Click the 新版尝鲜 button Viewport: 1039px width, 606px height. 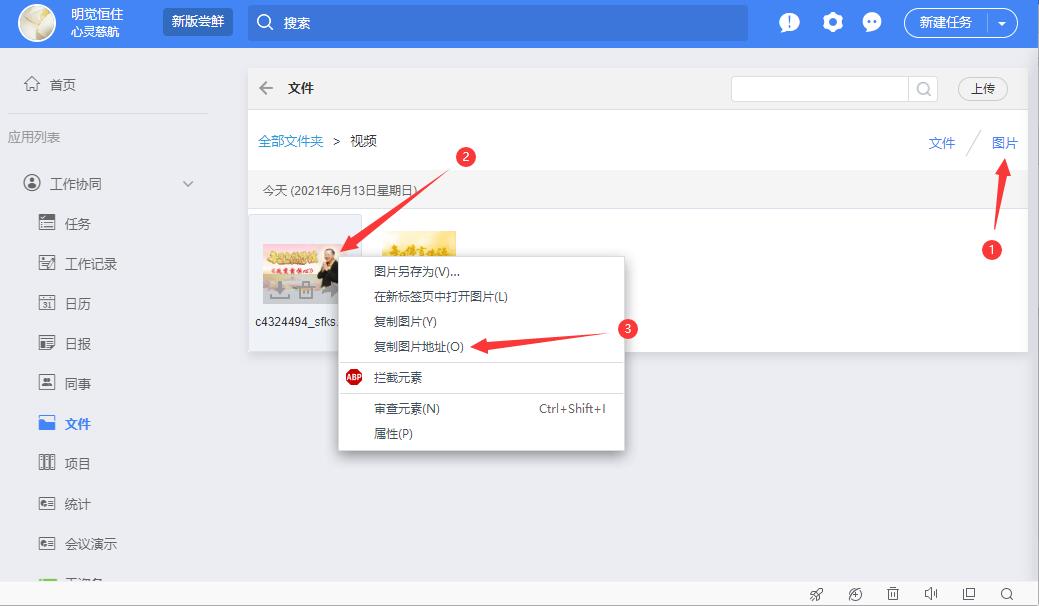point(197,22)
